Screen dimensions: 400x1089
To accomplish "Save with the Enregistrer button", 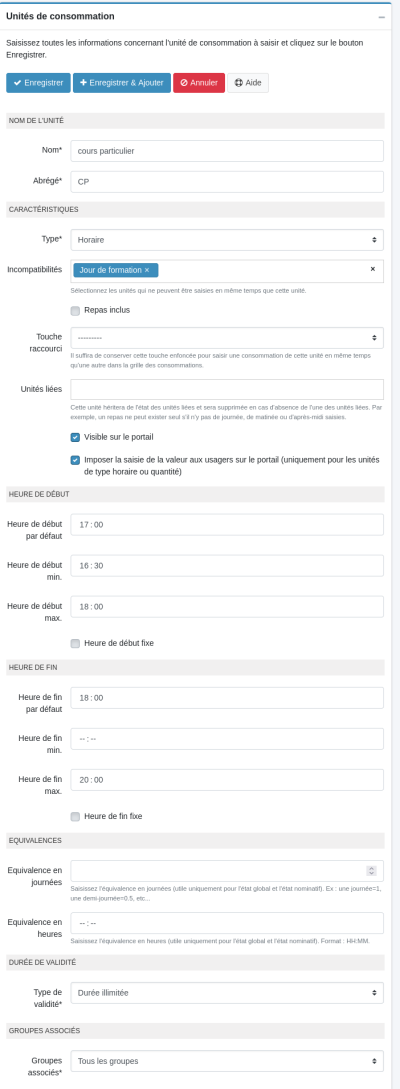I will click(x=38, y=83).
